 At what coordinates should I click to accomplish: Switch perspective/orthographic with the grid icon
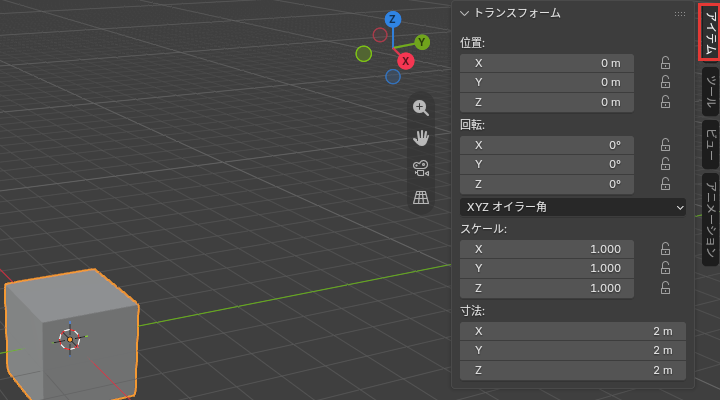click(421, 197)
